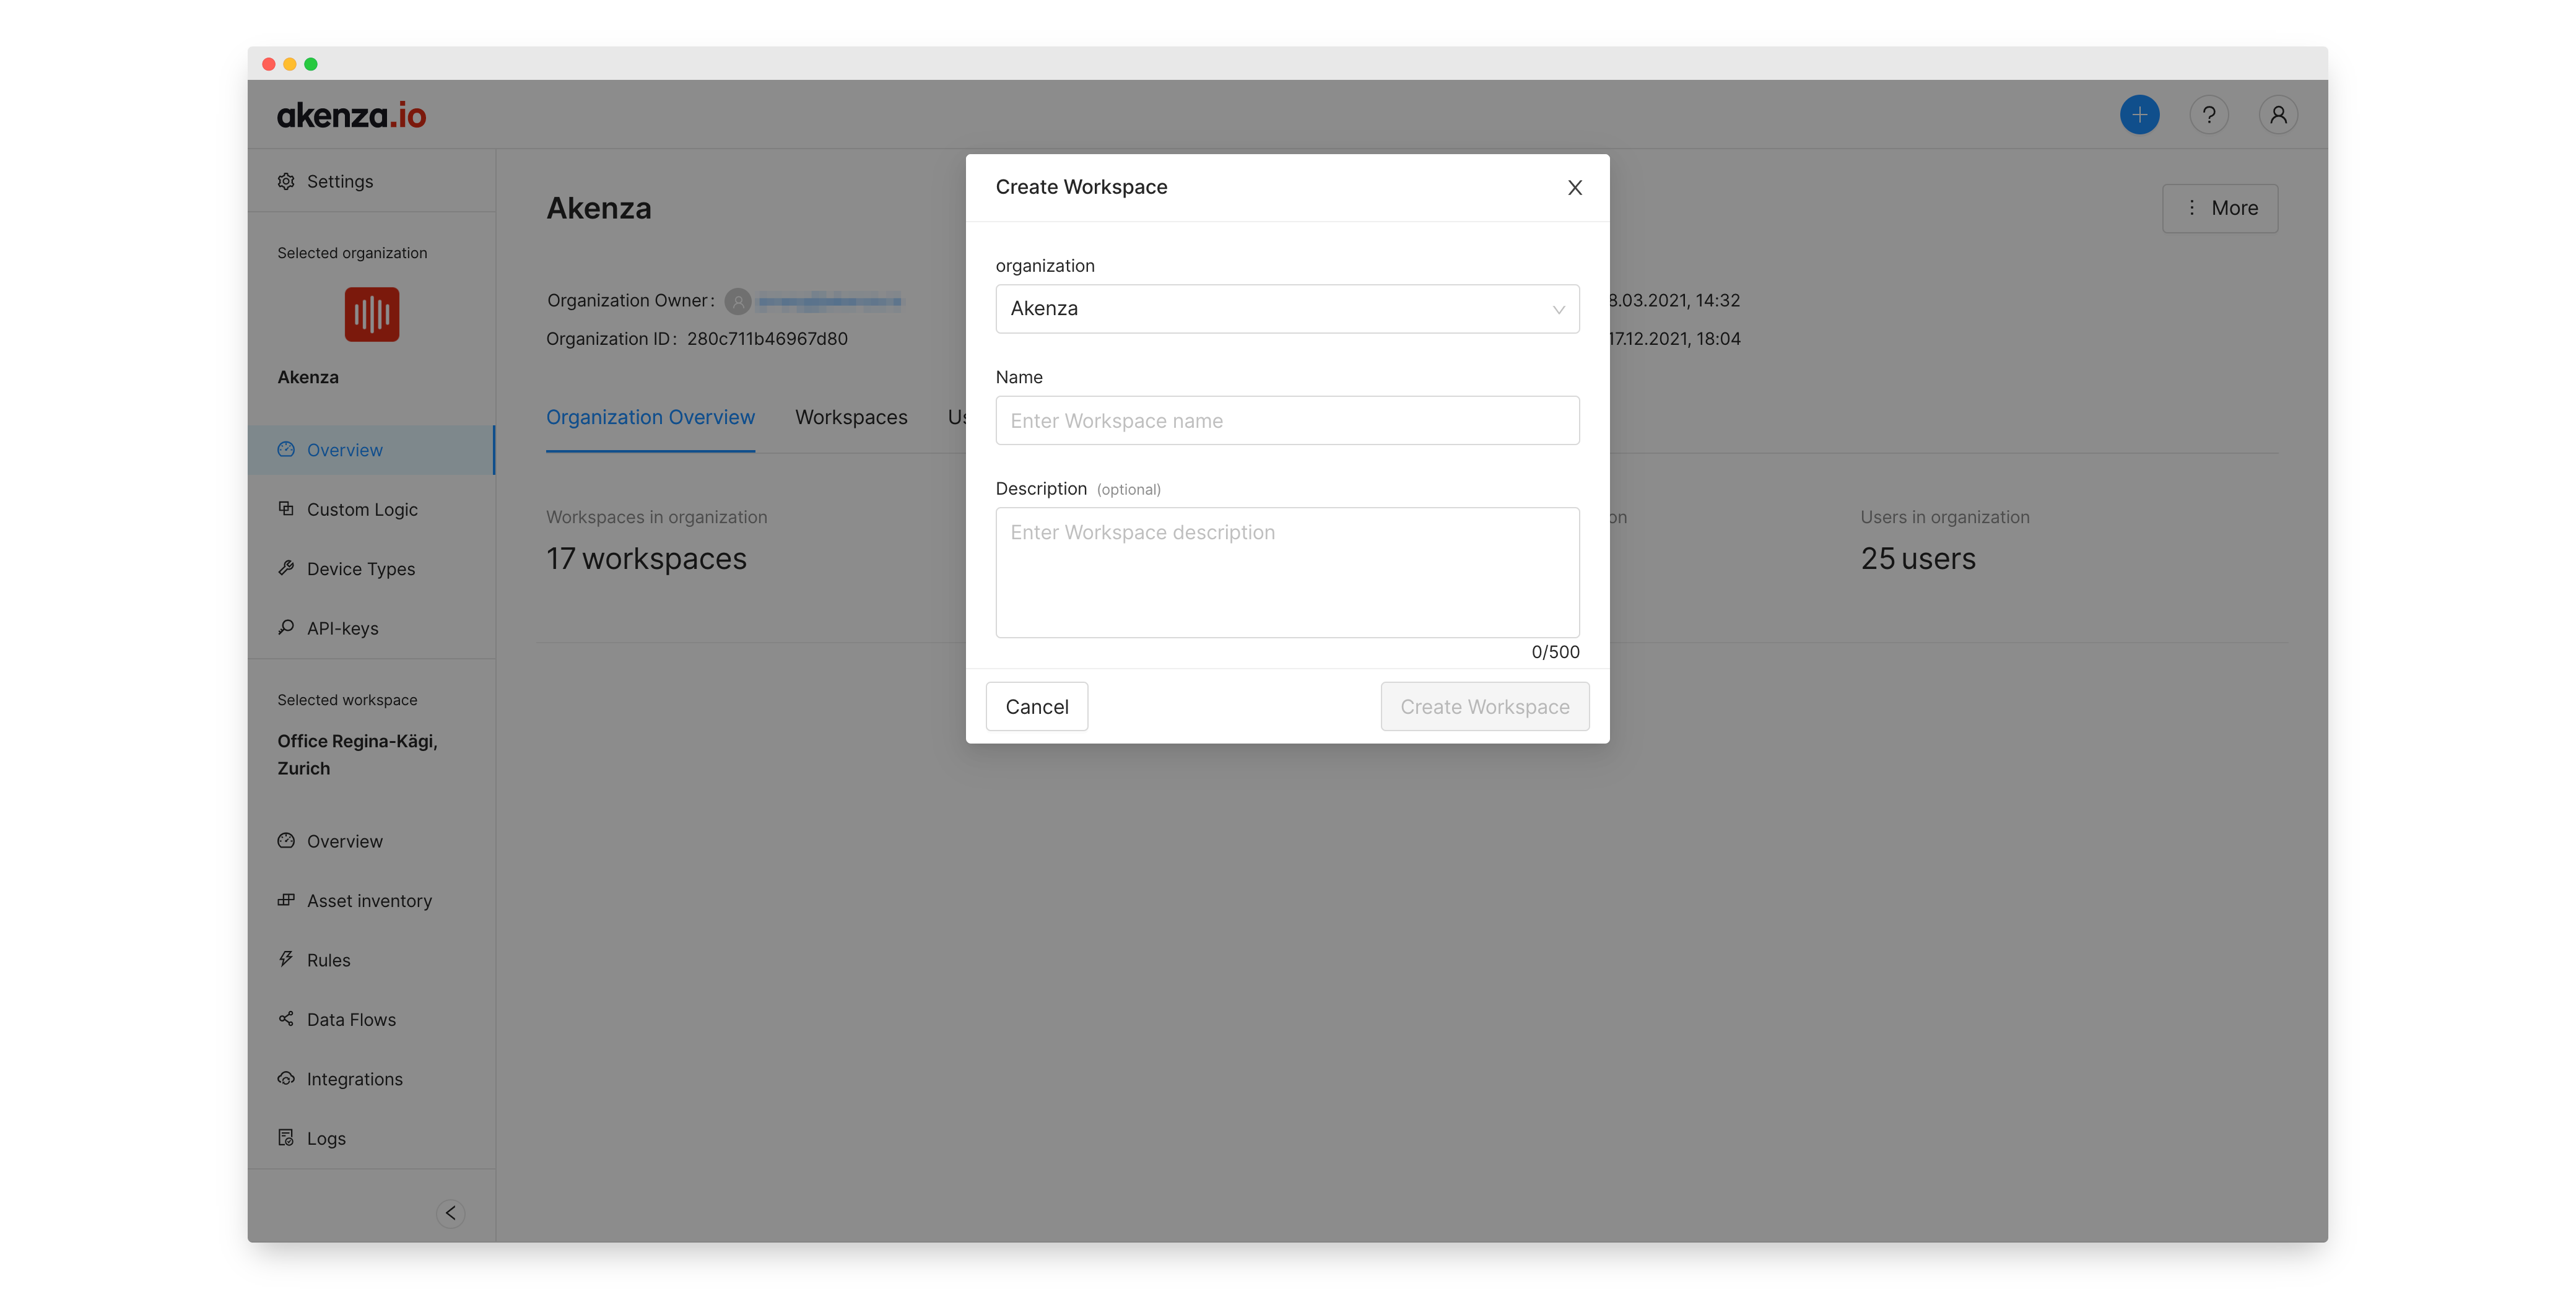Click the '17.12.2021, 18:04' date text
The image size is (2576, 1289).
(1674, 338)
